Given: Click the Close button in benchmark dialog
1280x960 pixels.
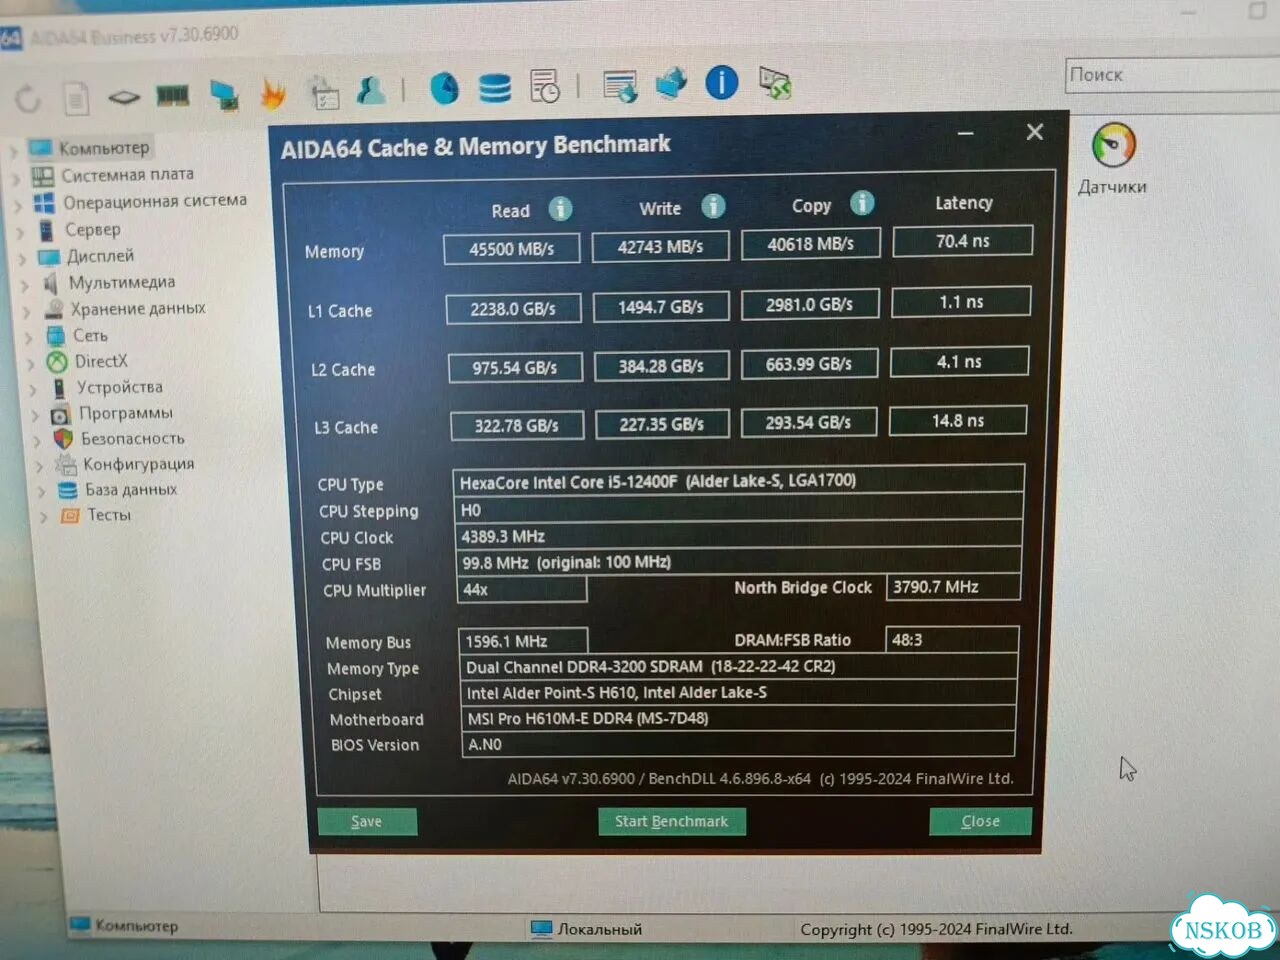Looking at the screenshot, I should 980,821.
